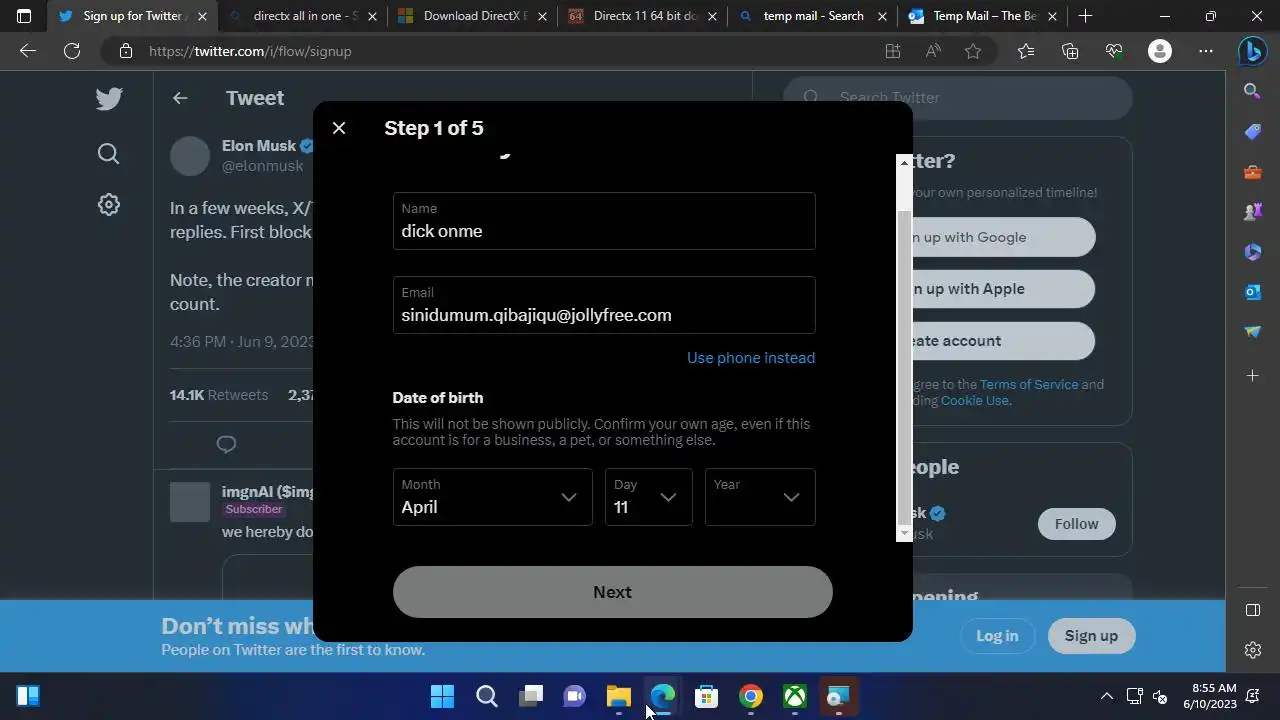Screen dimensions: 1280x720
Task: Refresh the page with the reload icon
Action: tap(72, 51)
